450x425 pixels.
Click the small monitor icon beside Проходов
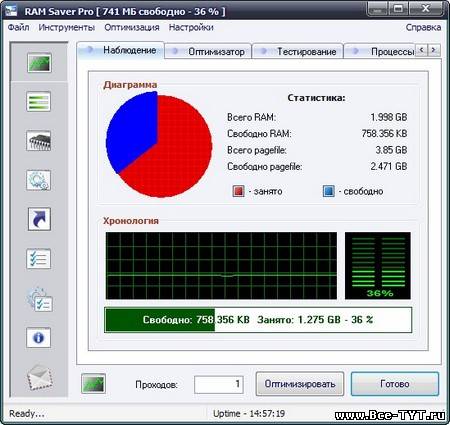[x=93, y=384]
